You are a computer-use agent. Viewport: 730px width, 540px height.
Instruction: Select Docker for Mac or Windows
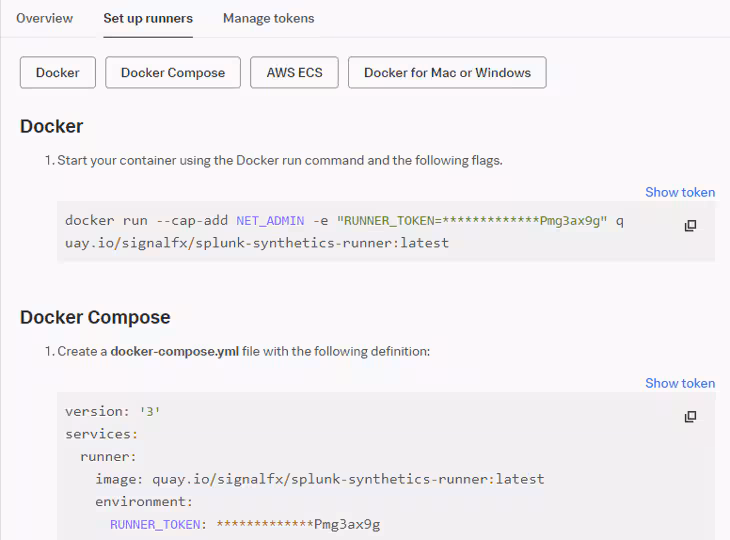[x=447, y=73]
